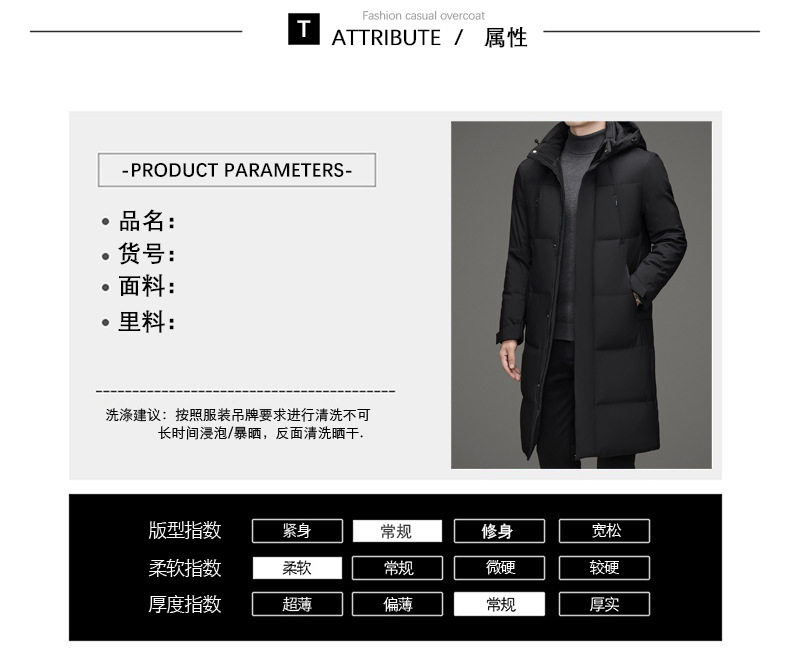Select 柔软 softness option
The height and width of the screenshot is (670, 790).
pyautogui.click(x=297, y=568)
